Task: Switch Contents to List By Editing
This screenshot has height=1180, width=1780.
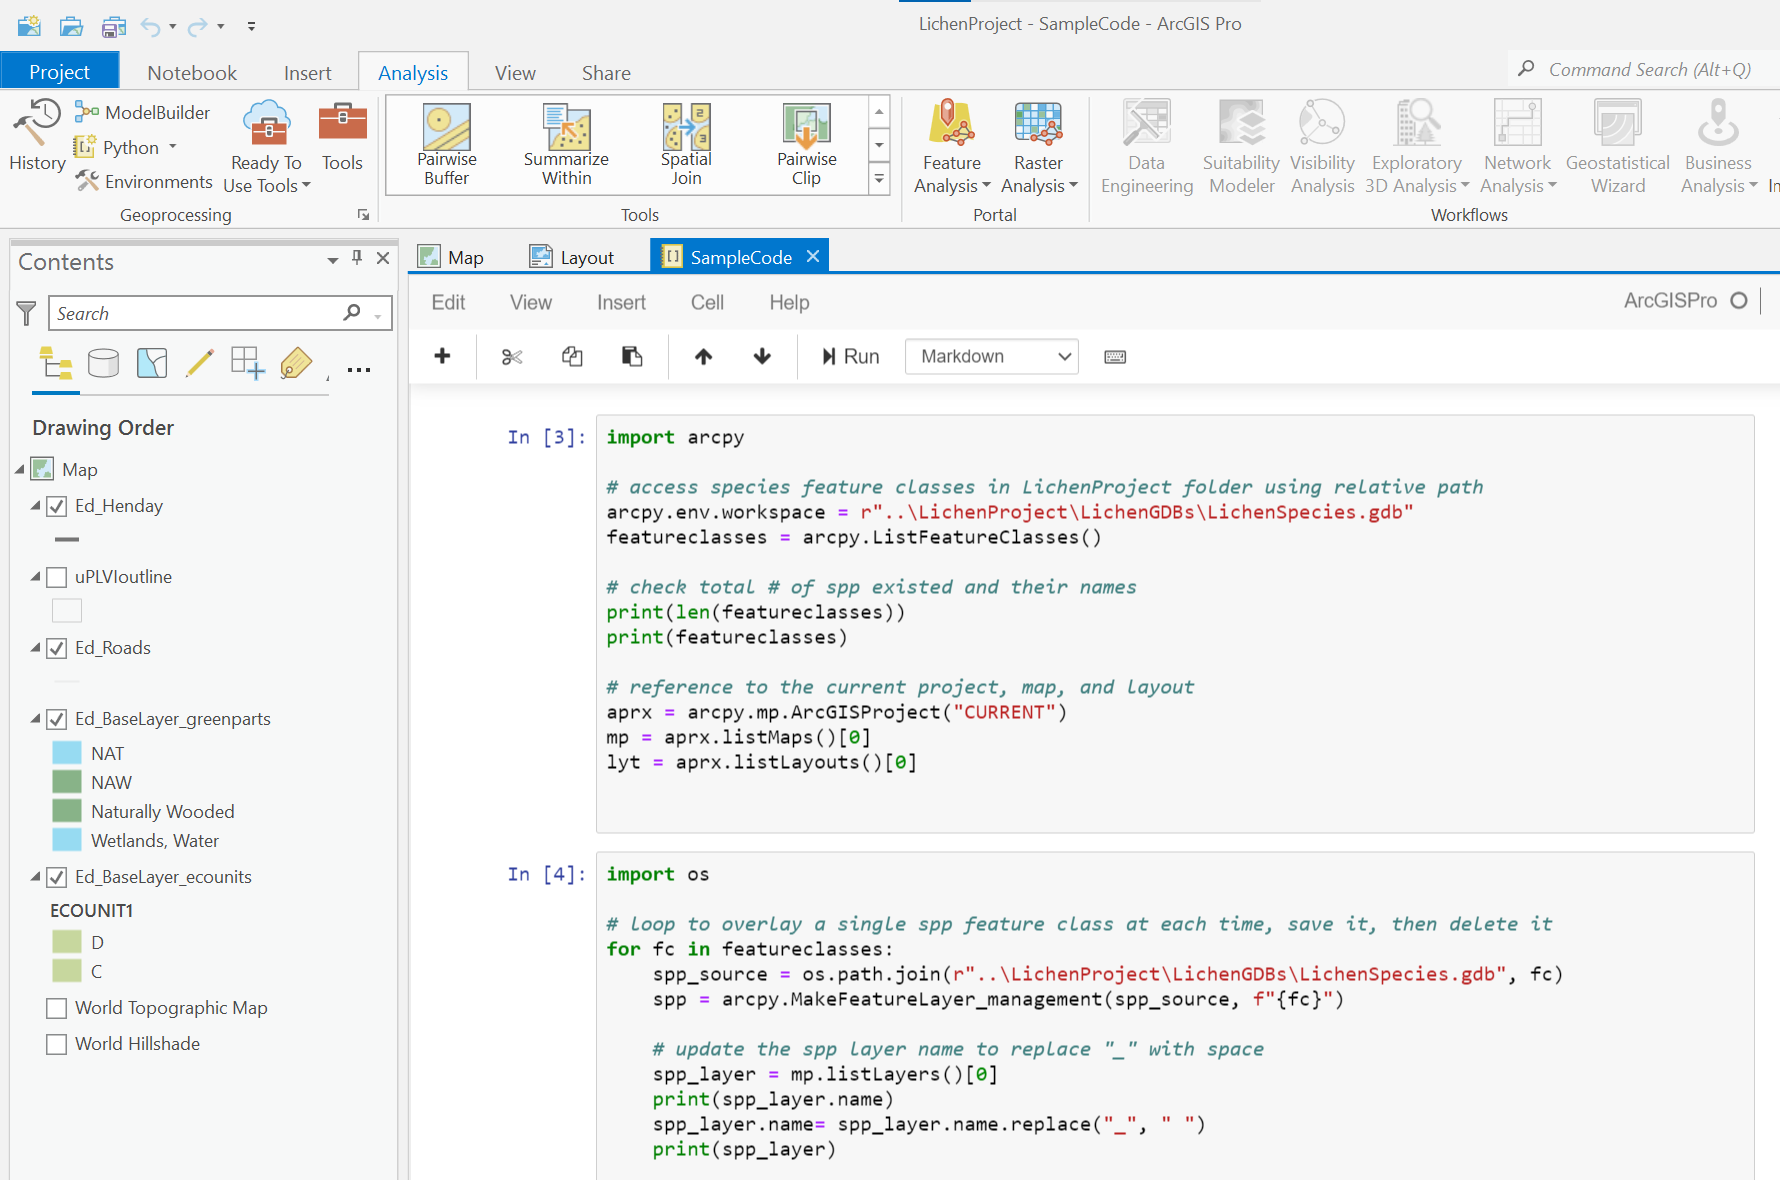Action: click(x=199, y=363)
